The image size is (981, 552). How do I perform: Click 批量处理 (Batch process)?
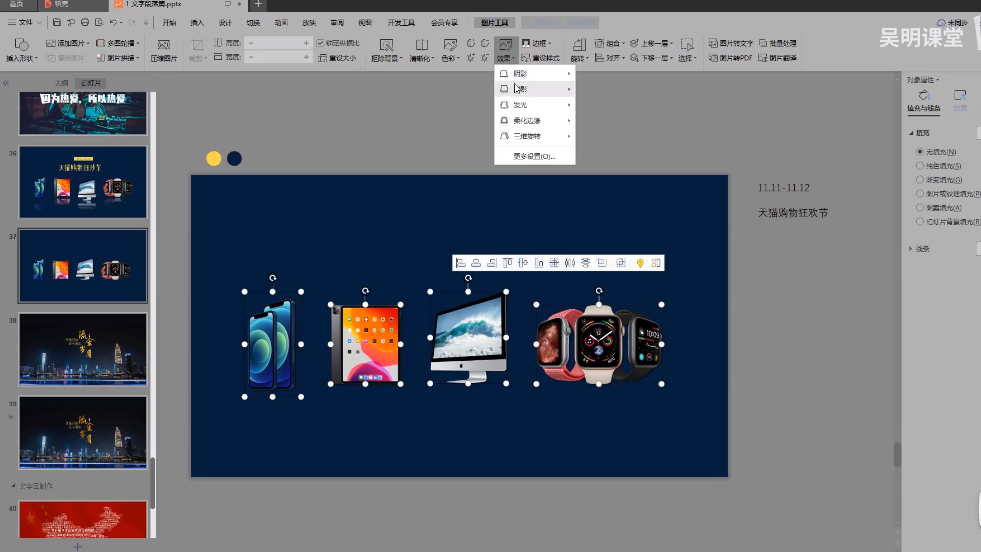(x=778, y=43)
